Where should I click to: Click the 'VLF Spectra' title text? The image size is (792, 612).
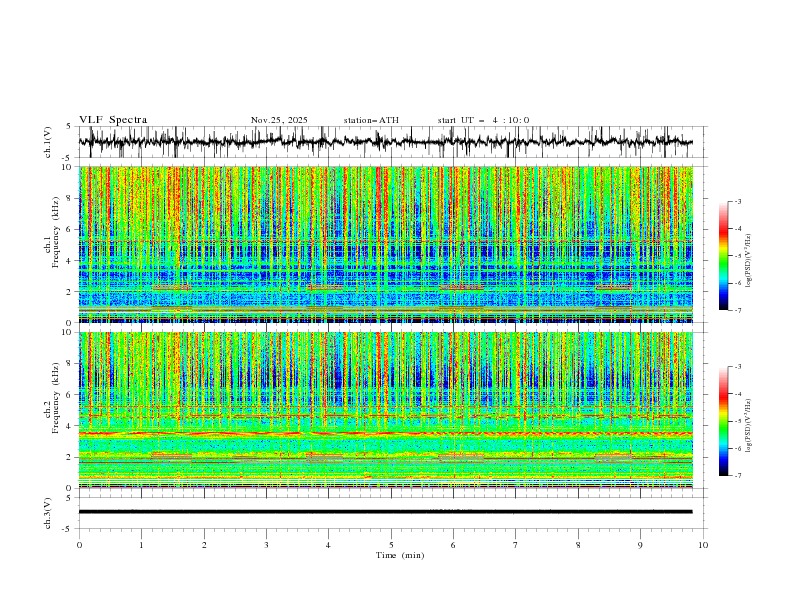[x=113, y=120]
